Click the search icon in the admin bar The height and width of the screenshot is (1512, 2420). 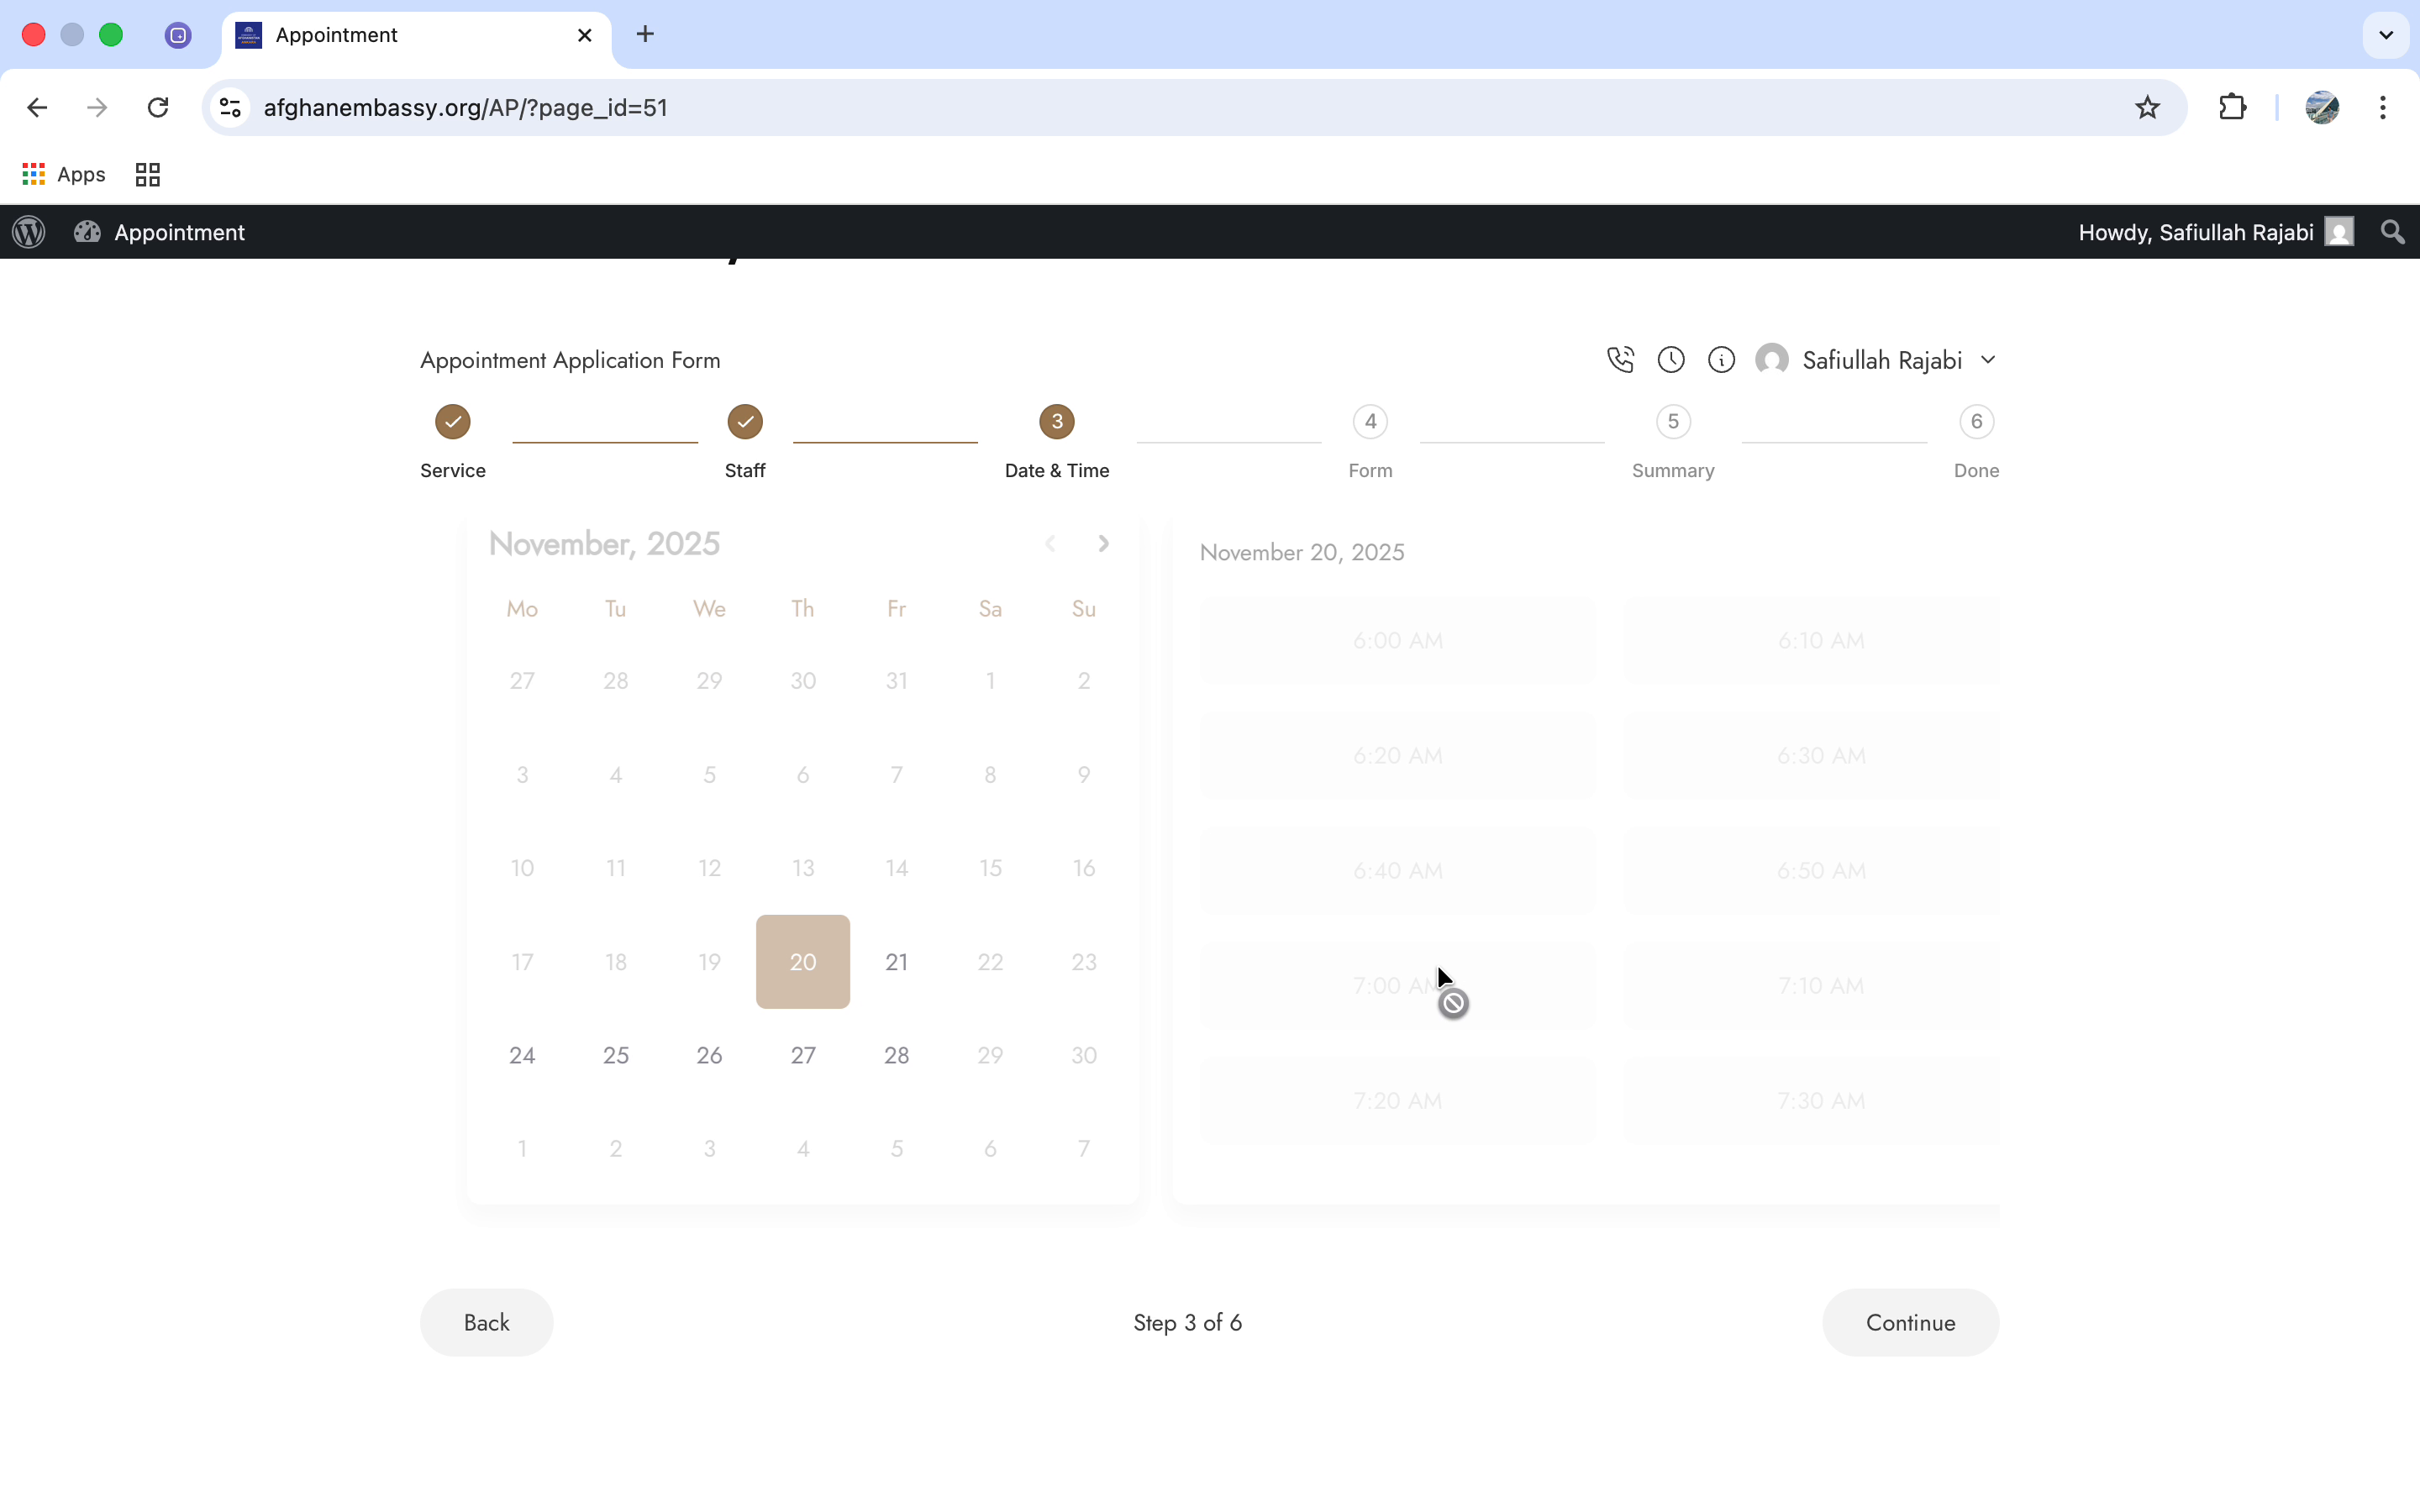pyautogui.click(x=2392, y=232)
